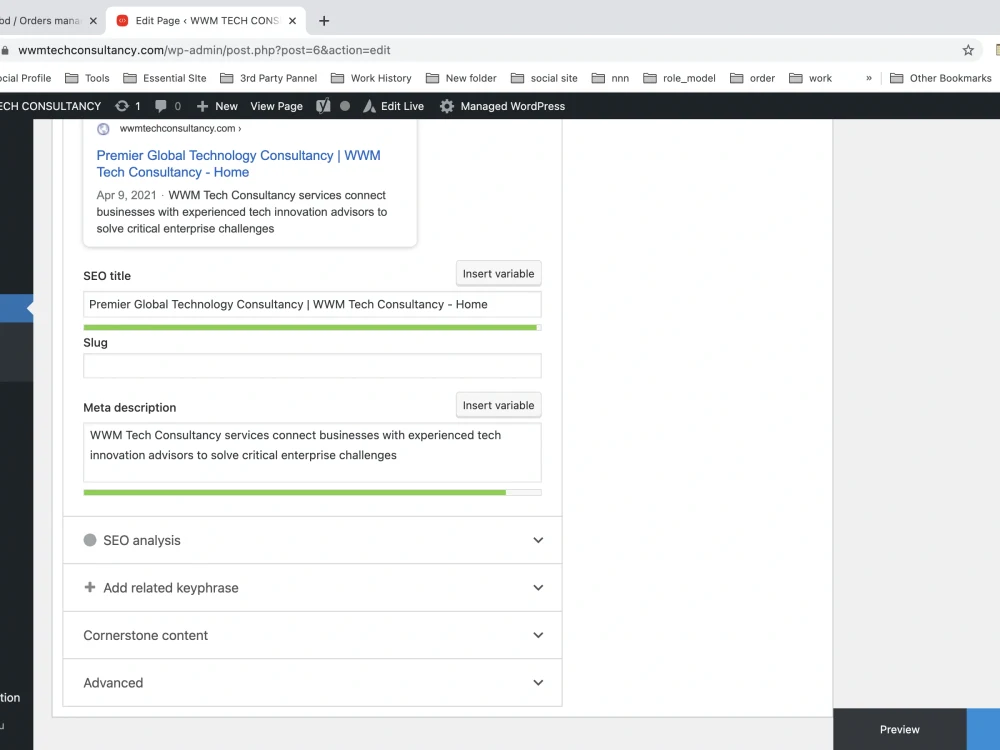
Task: Click the Managed WordPress gear icon
Action: (447, 107)
